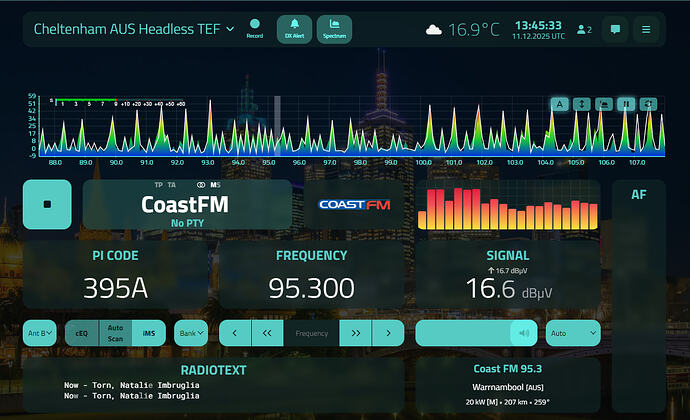Open the chat speech bubble icon
This screenshot has width=690, height=420.
click(x=615, y=29)
